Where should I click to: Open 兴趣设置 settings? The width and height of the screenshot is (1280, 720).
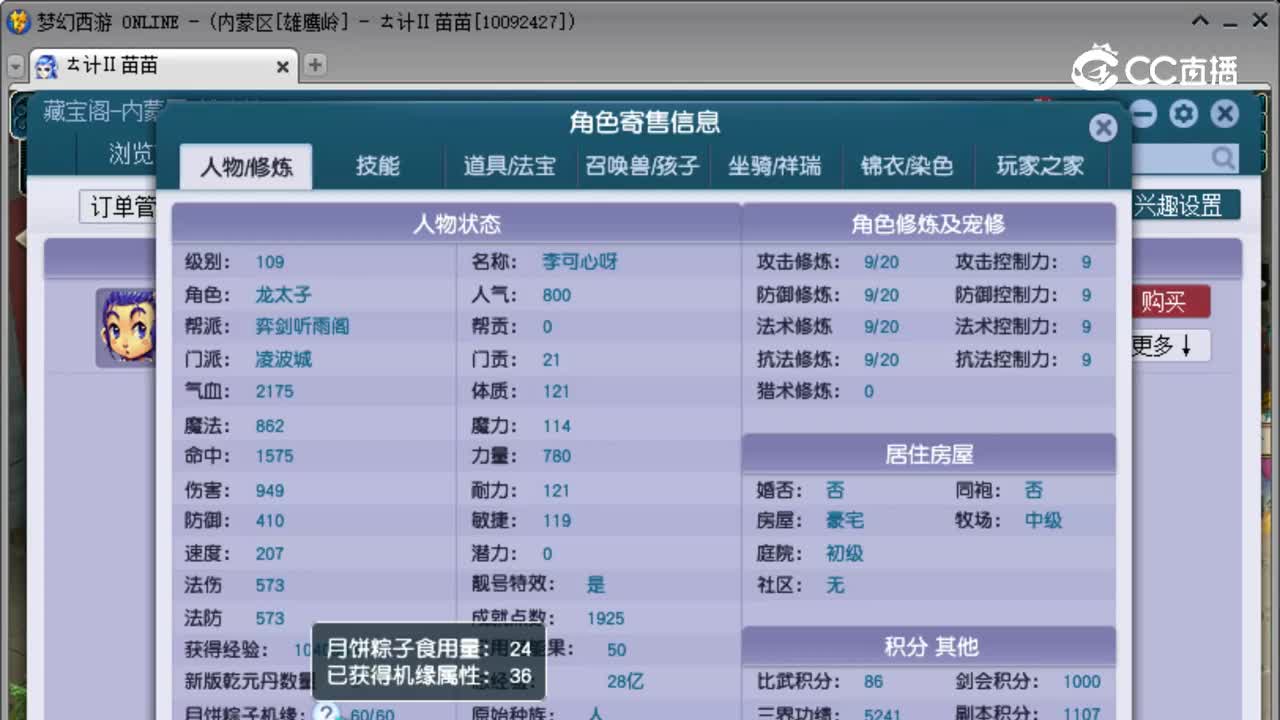(x=1189, y=203)
